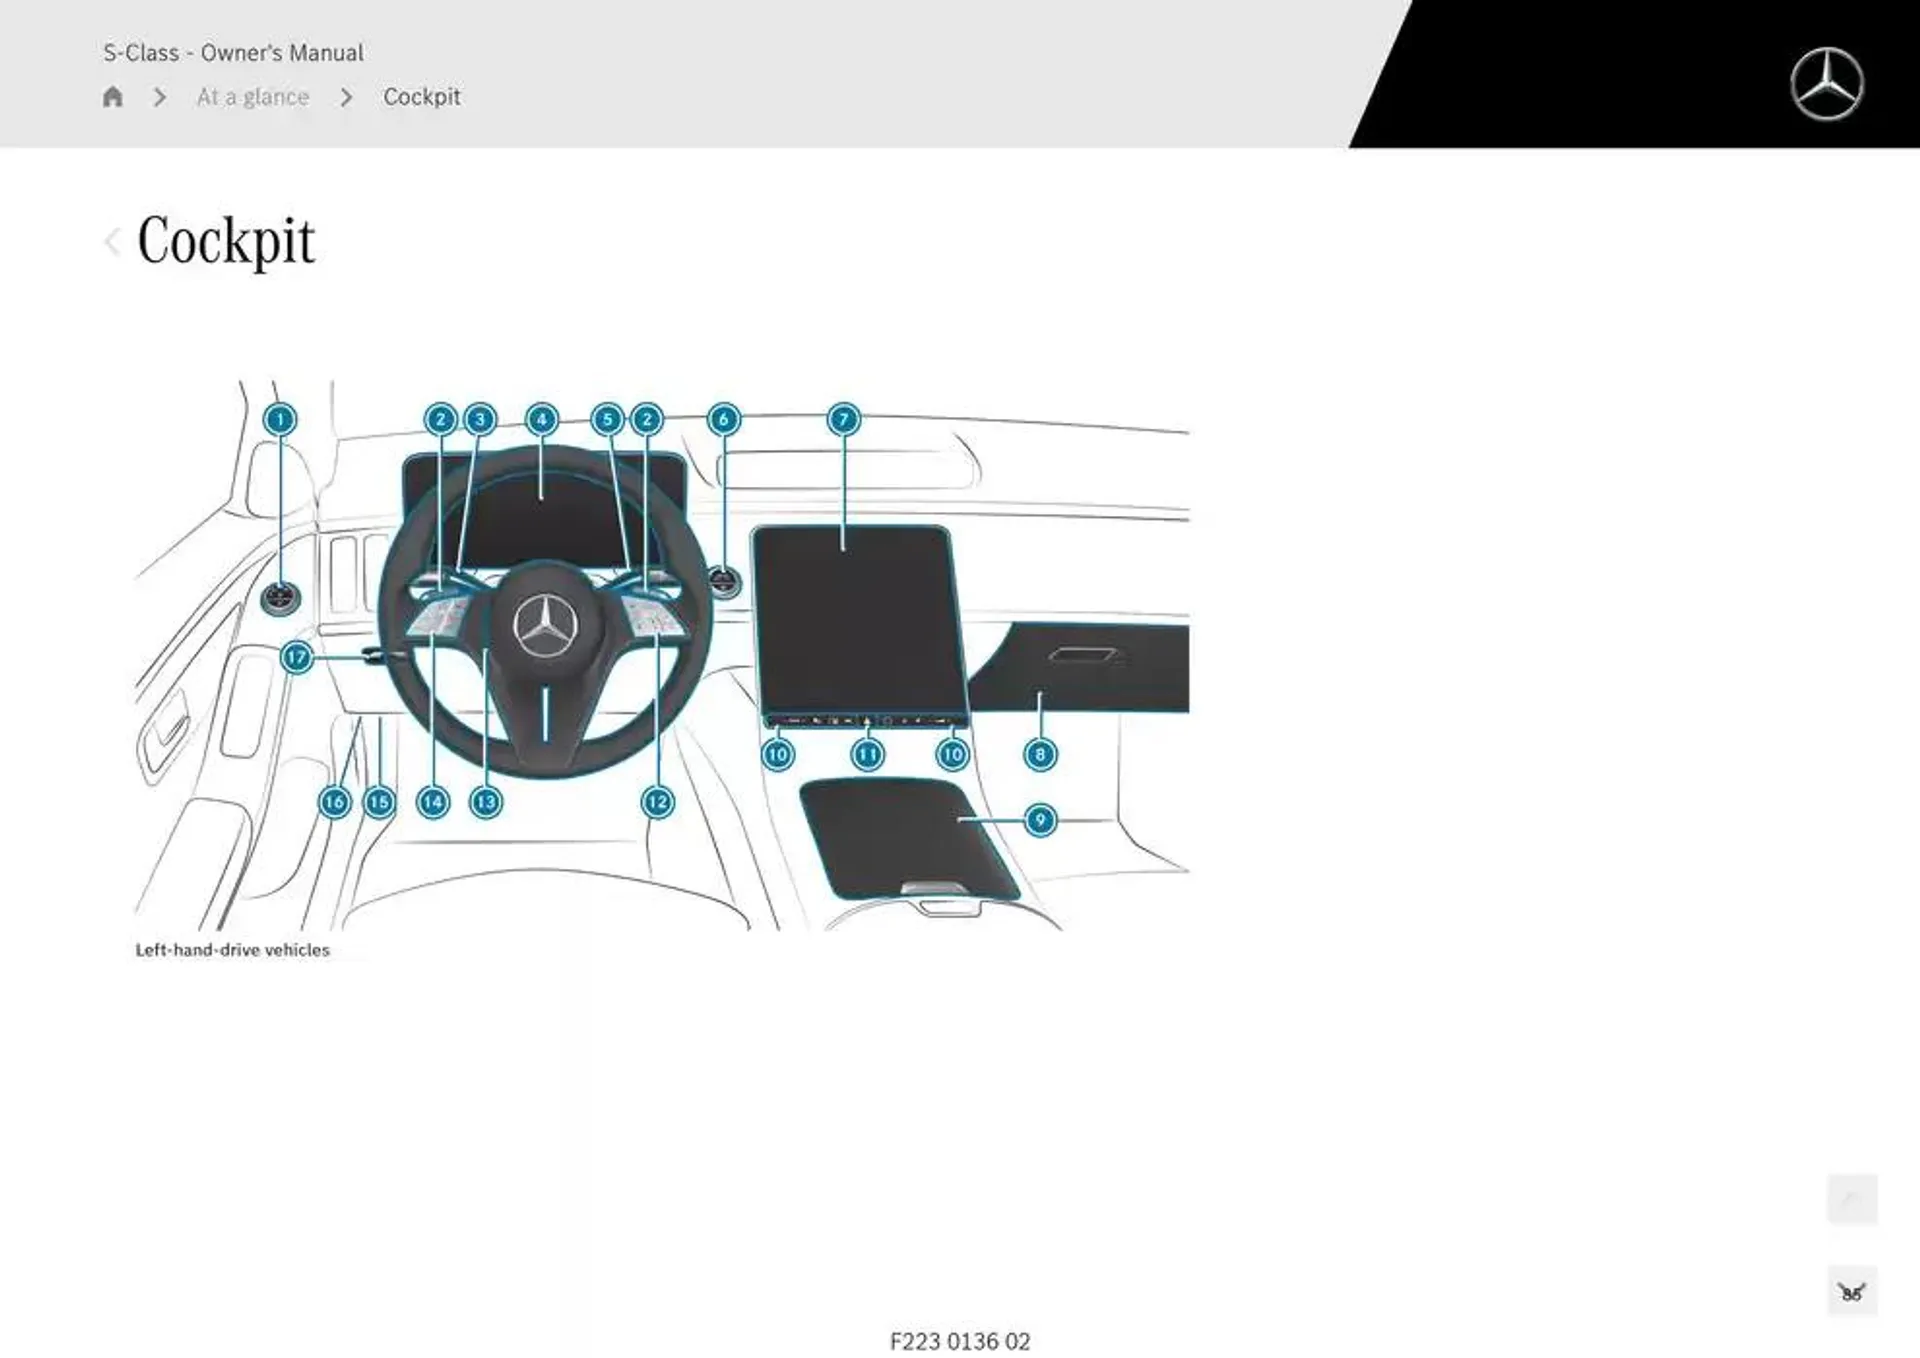The height and width of the screenshot is (1358, 1920).
Task: Click the 'Cockpit' page heading
Action: 226,241
